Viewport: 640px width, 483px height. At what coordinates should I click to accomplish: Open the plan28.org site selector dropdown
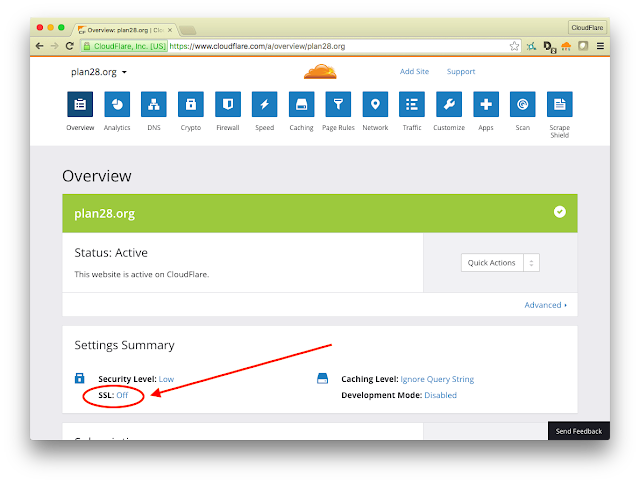[x=99, y=72]
